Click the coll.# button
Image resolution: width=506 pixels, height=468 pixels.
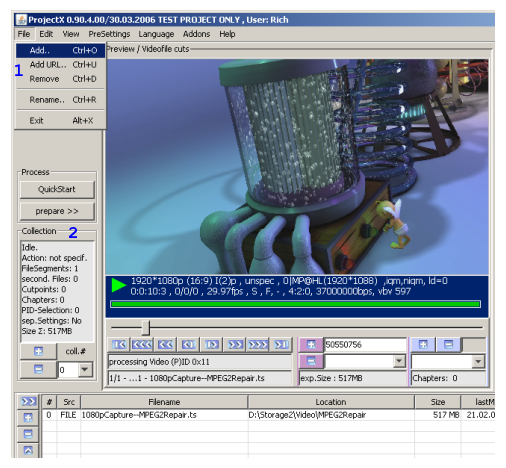[75, 351]
